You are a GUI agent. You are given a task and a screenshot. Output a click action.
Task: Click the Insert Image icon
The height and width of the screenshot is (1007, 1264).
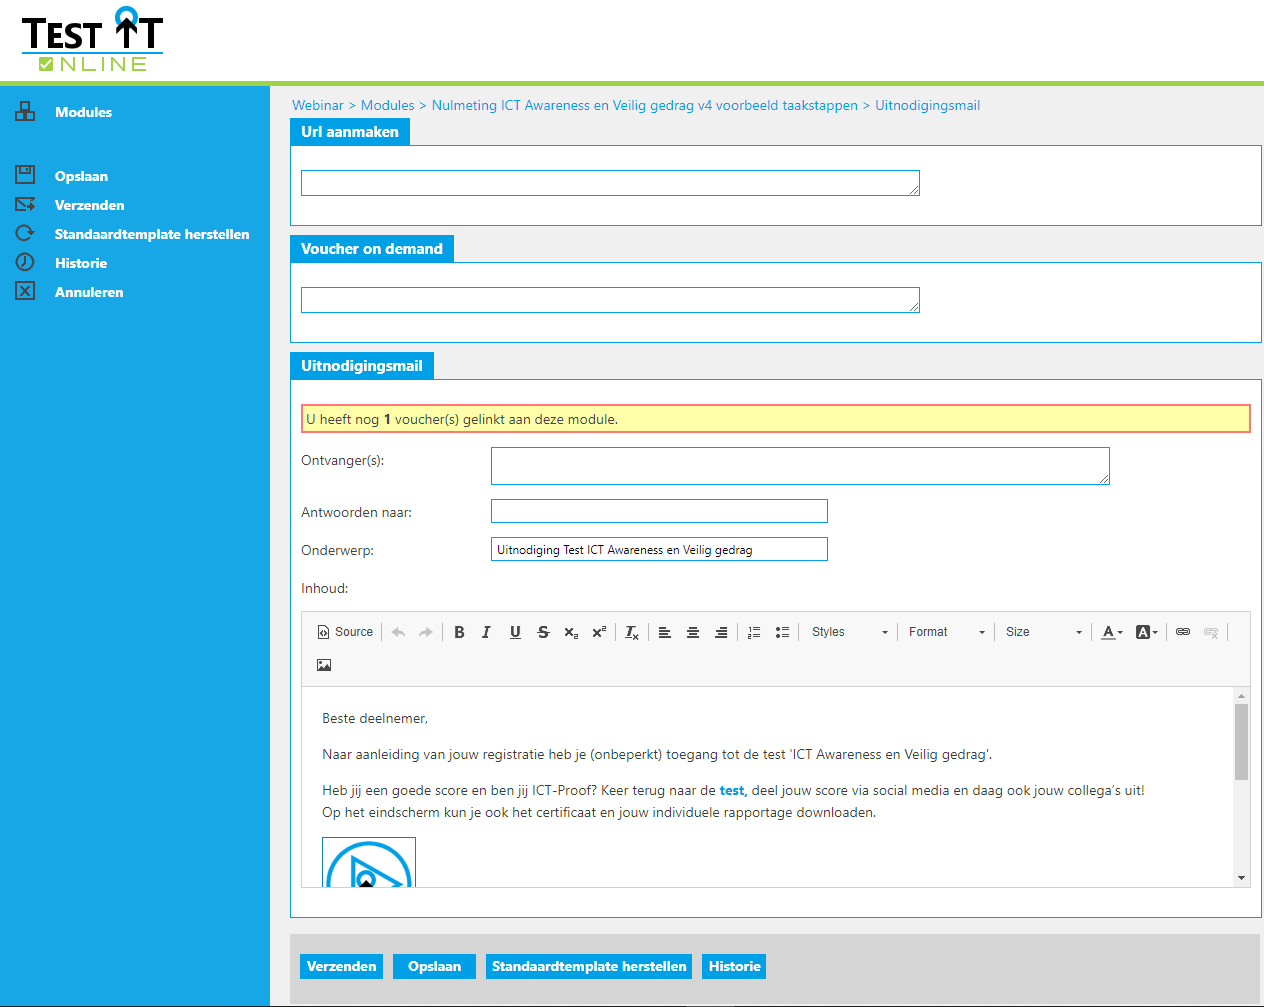[324, 665]
